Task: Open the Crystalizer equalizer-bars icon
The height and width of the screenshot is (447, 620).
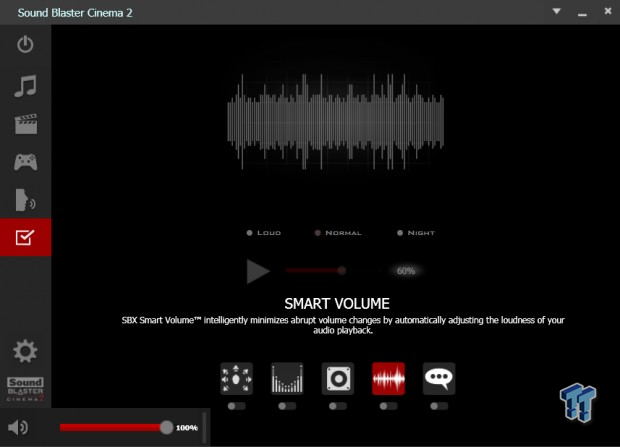Action: point(287,379)
